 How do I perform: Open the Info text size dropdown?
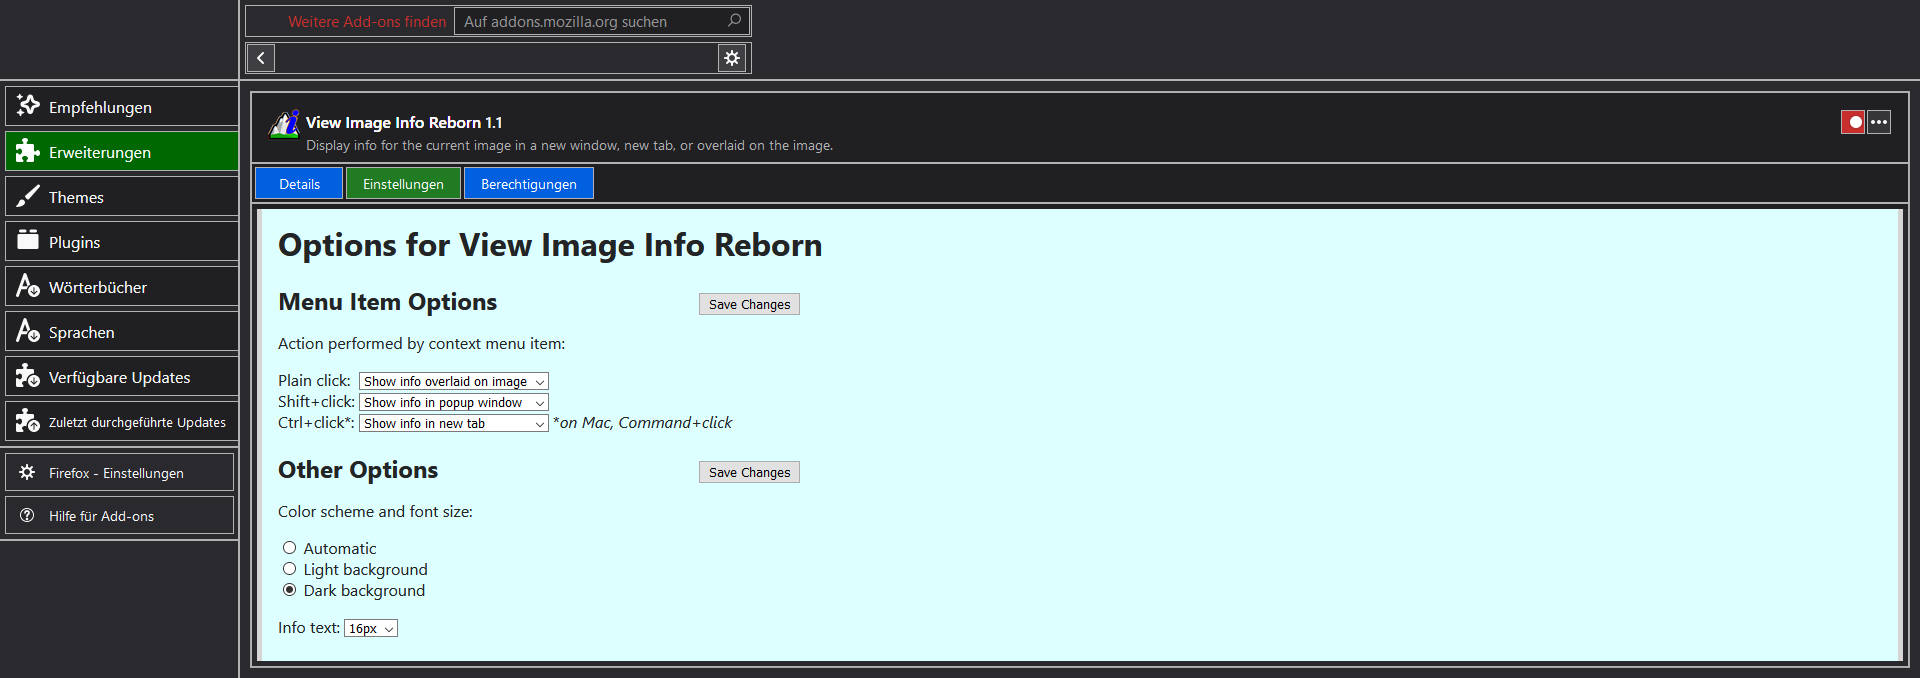tap(371, 628)
